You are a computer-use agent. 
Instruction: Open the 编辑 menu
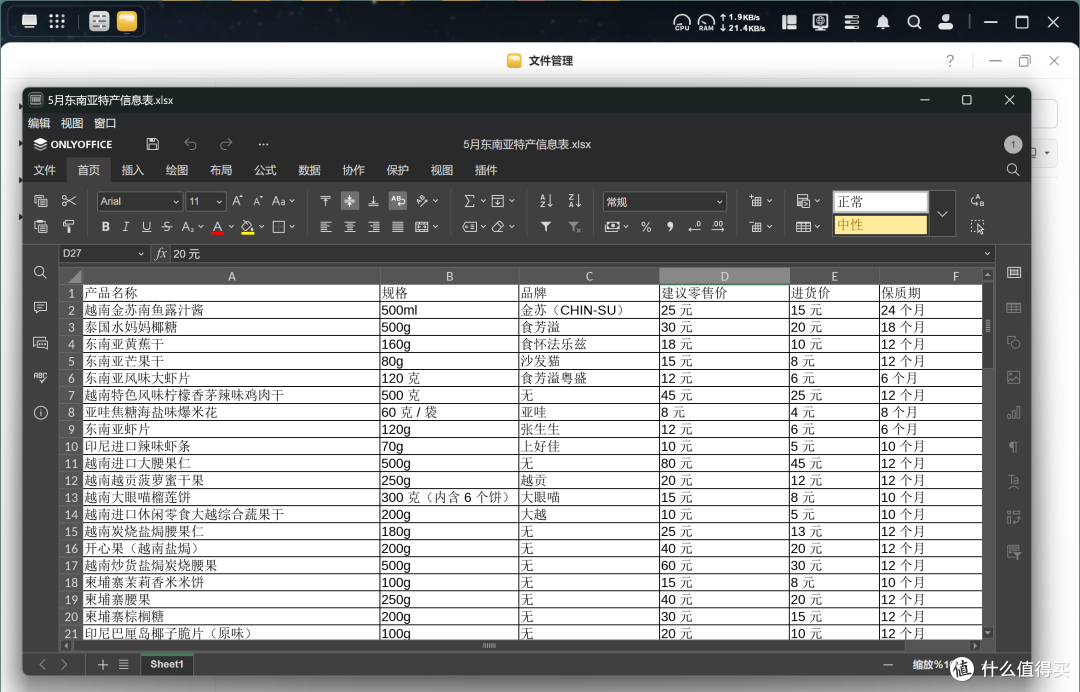coord(39,123)
